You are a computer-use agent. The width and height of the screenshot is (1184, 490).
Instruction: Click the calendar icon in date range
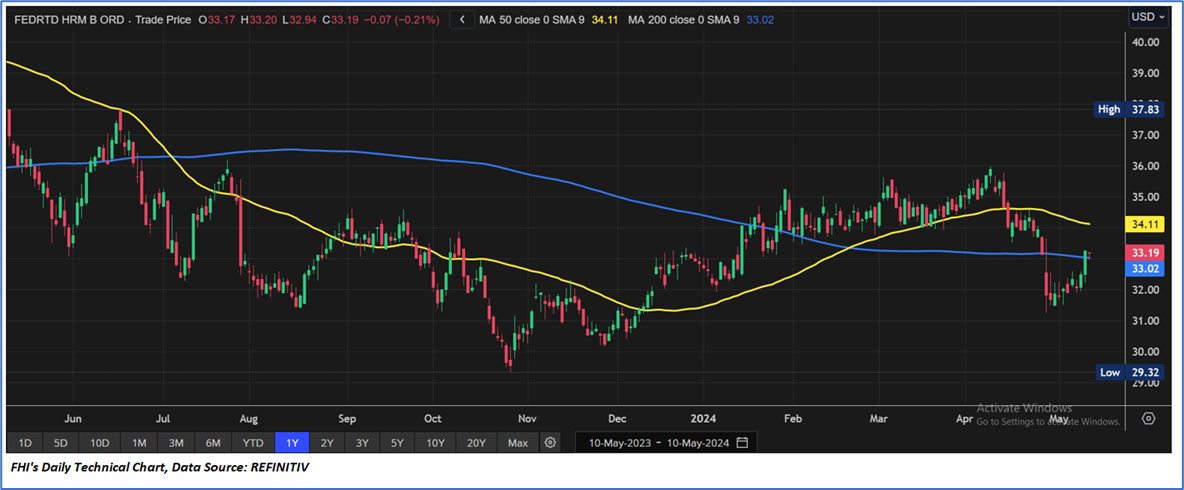coord(741,442)
